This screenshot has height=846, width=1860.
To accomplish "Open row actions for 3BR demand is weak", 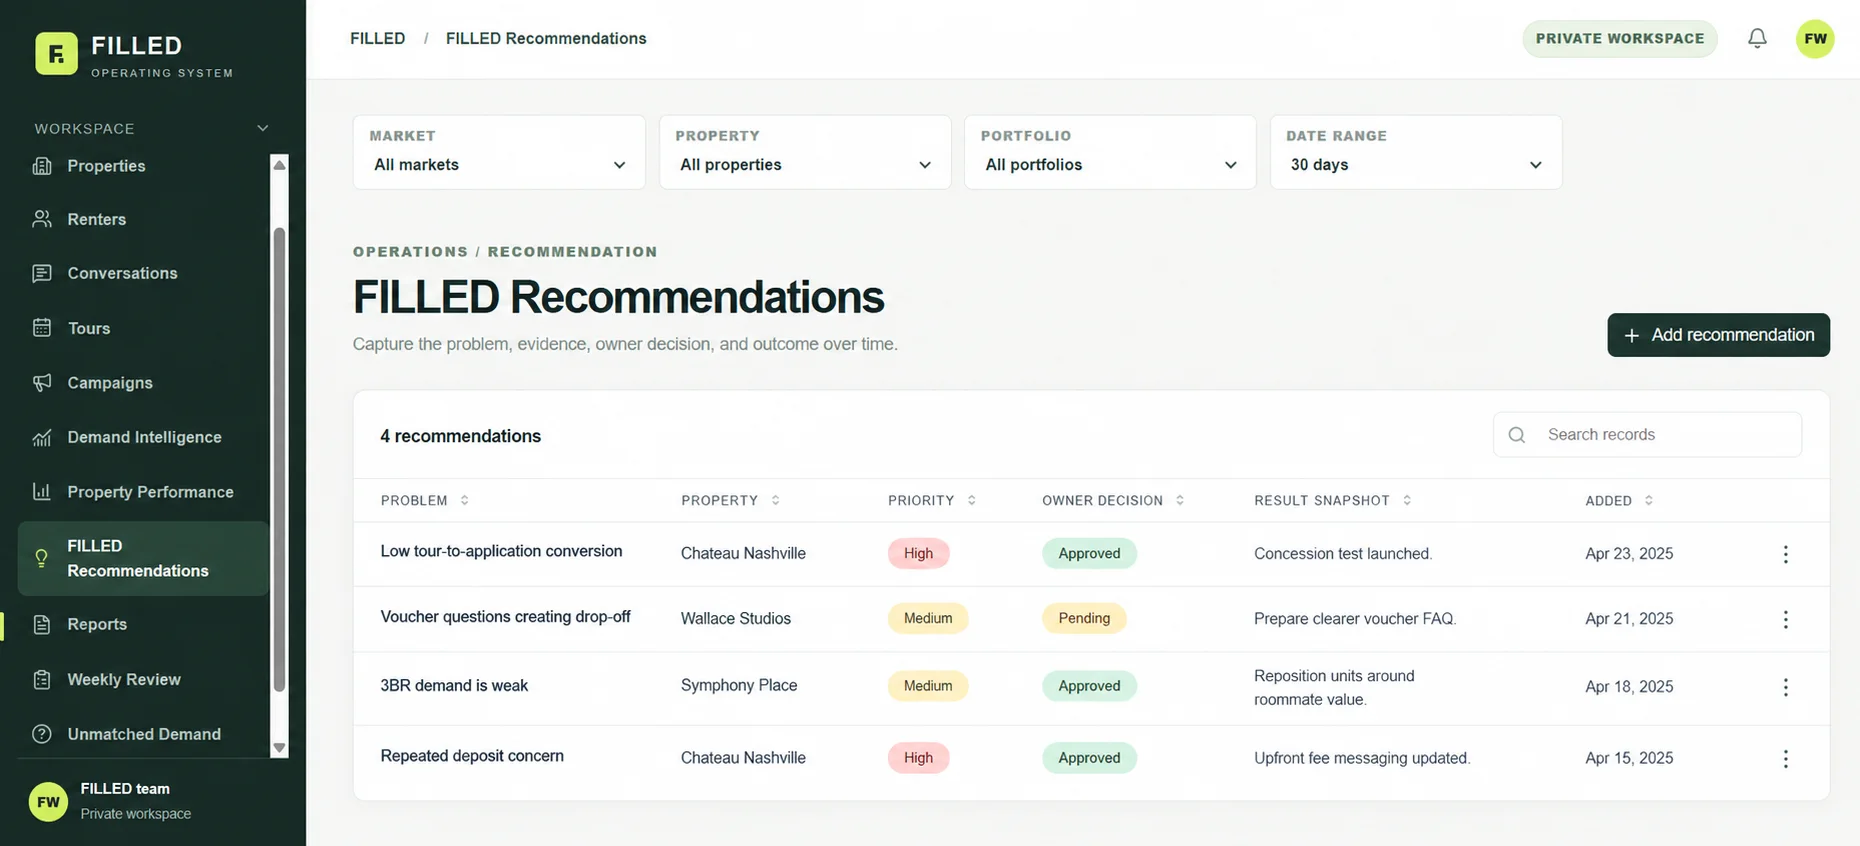I will pyautogui.click(x=1785, y=687).
